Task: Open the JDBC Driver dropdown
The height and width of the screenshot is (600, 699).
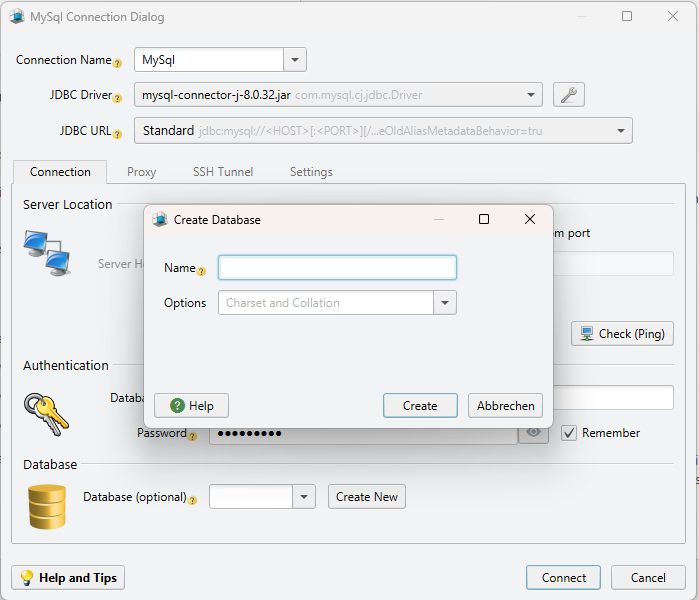Action: tap(338, 95)
